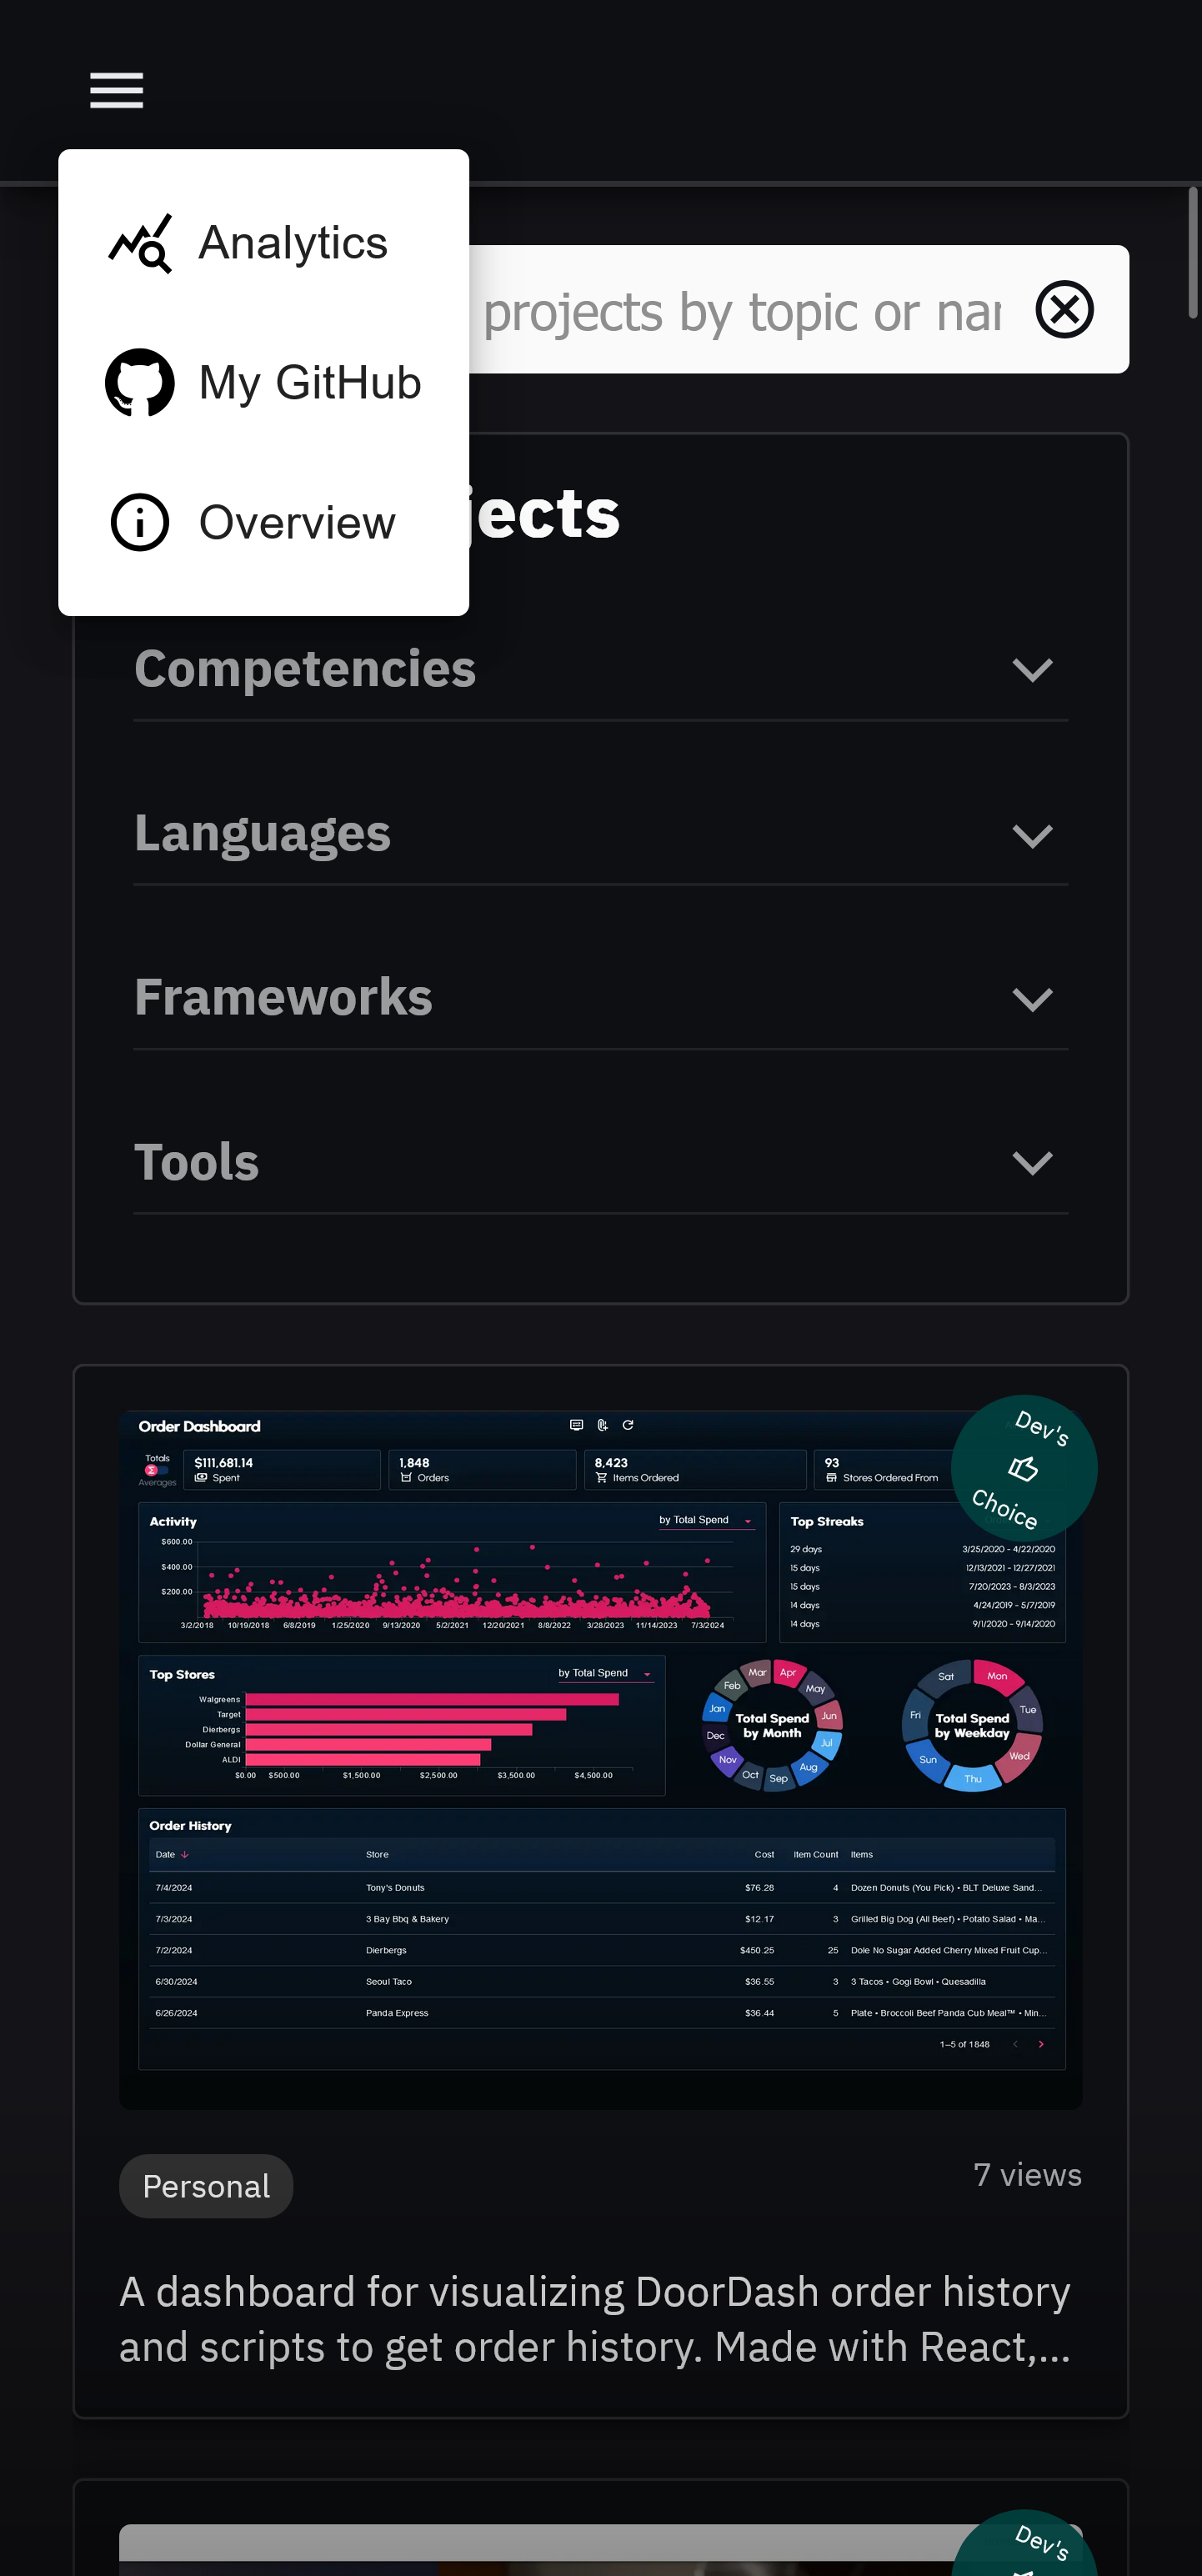The width and height of the screenshot is (1202, 2576).
Task: Open My GitHub menu item
Action: pyautogui.click(x=310, y=382)
